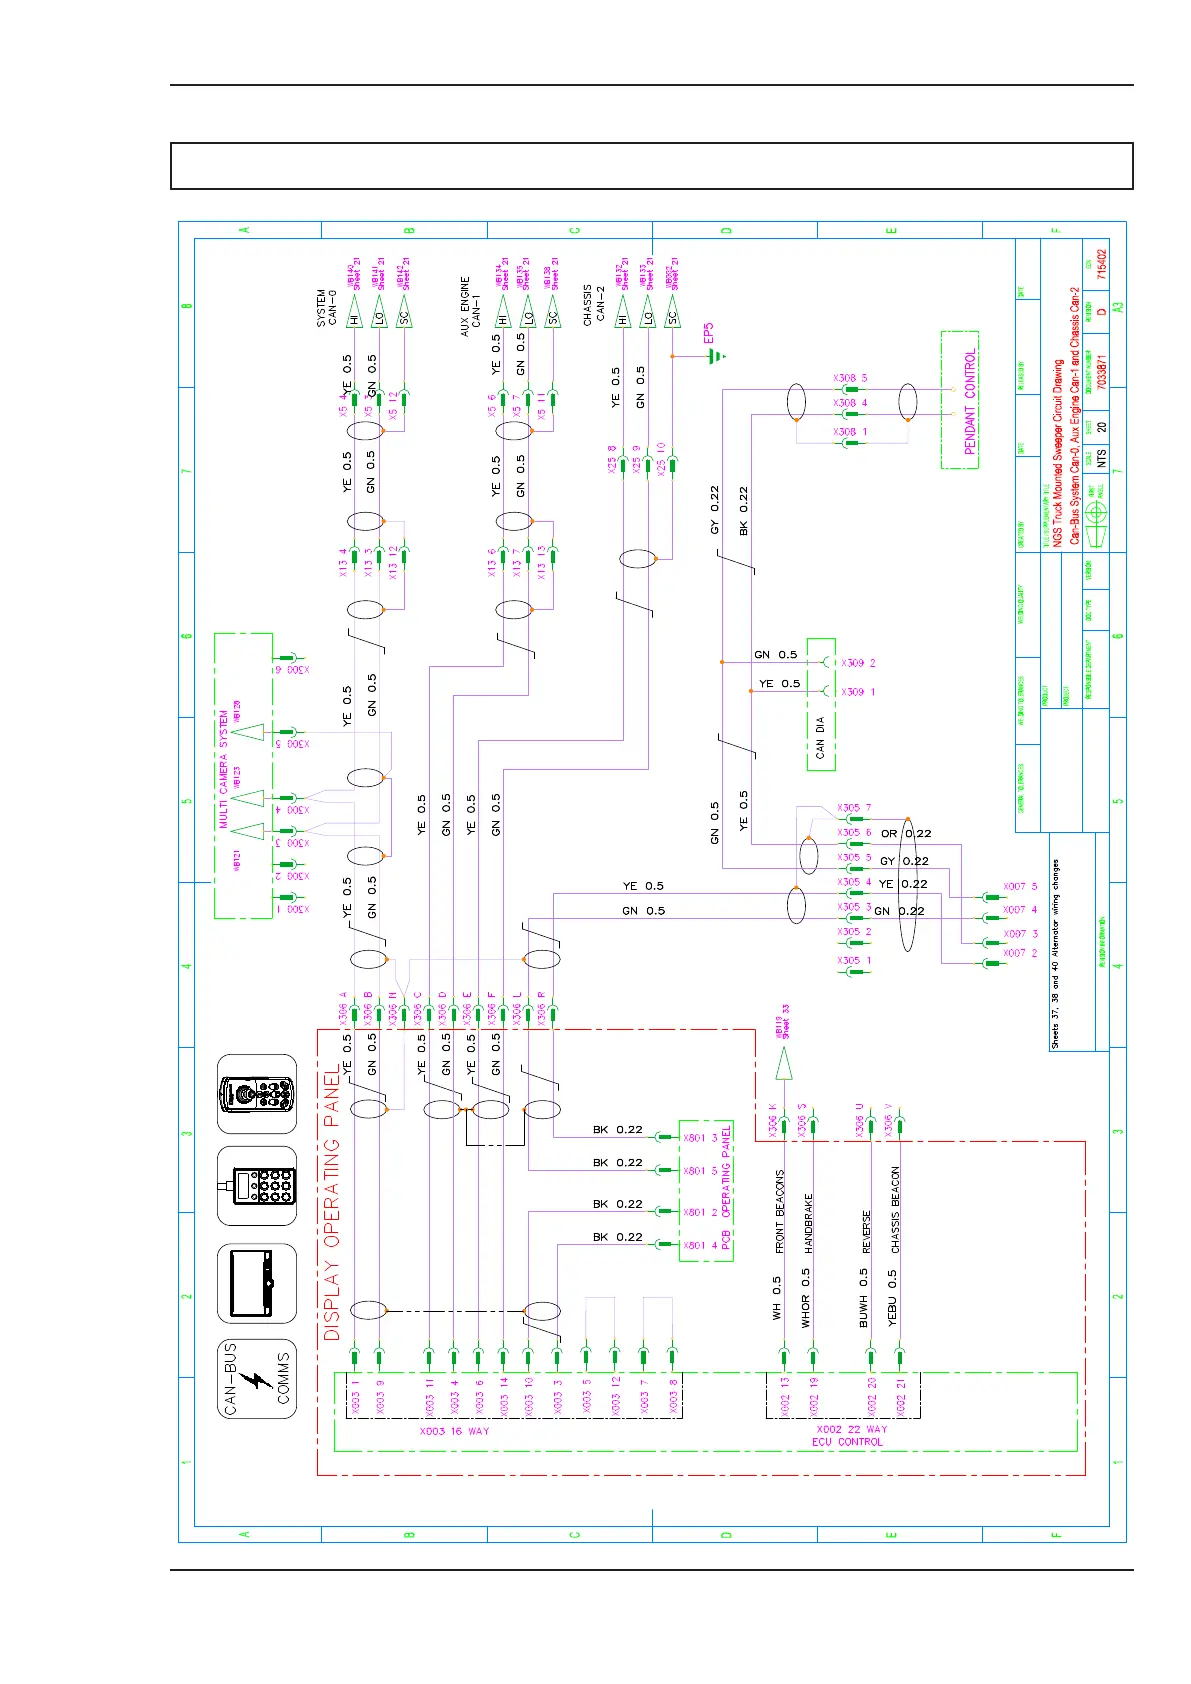Select the display screen unit icon
The image size is (1191, 1684).
[257, 1284]
